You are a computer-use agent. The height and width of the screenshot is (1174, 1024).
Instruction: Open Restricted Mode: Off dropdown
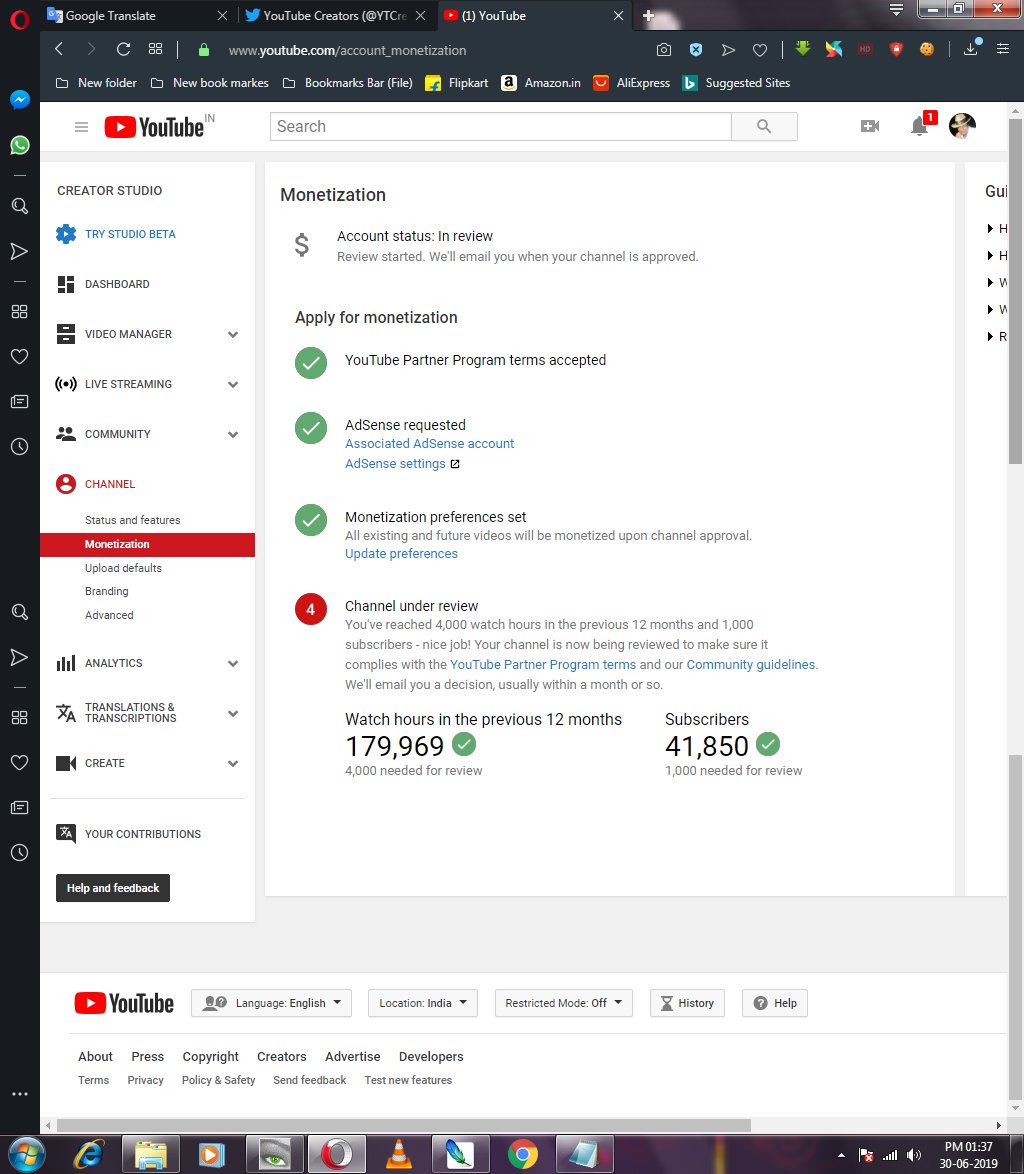pos(563,1003)
